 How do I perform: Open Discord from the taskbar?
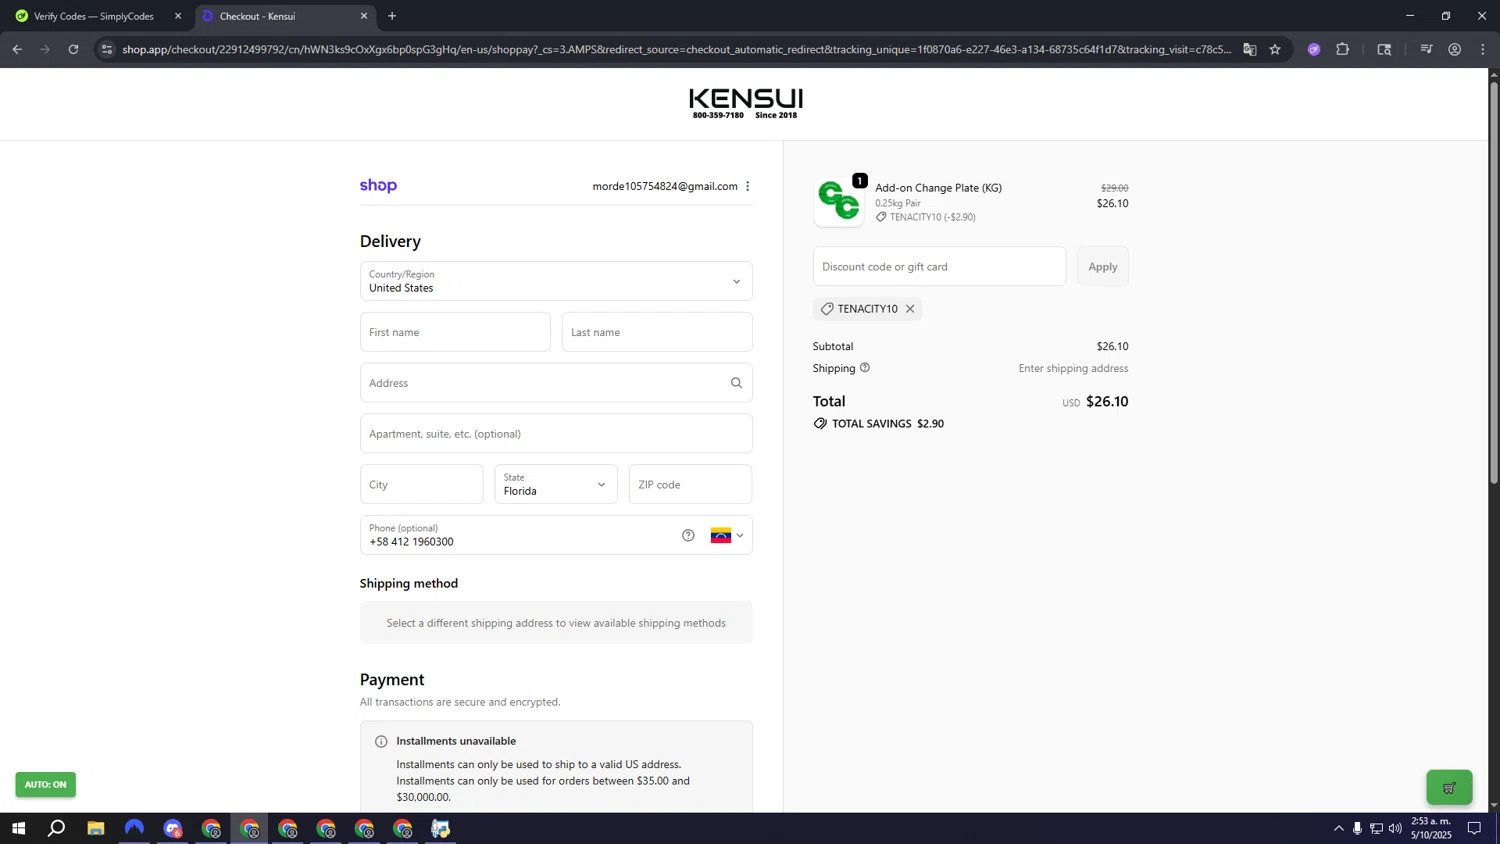[x=173, y=828]
